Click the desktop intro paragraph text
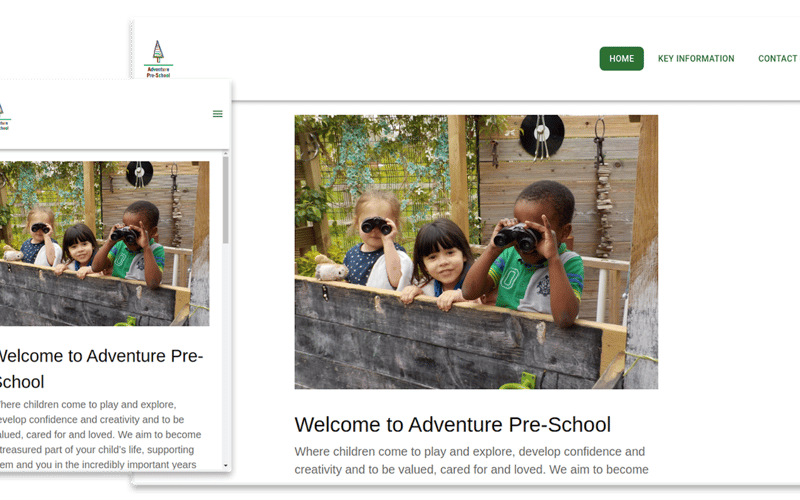The height and width of the screenshot is (500, 800). click(471, 460)
